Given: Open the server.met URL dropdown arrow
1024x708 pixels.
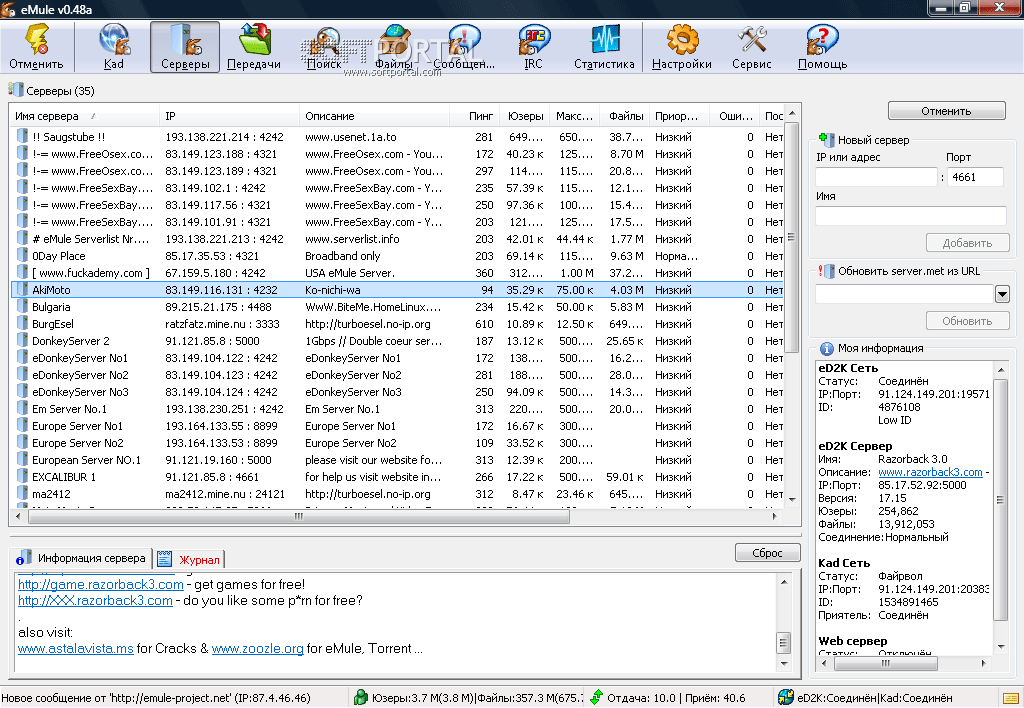Looking at the screenshot, I should (x=1002, y=295).
